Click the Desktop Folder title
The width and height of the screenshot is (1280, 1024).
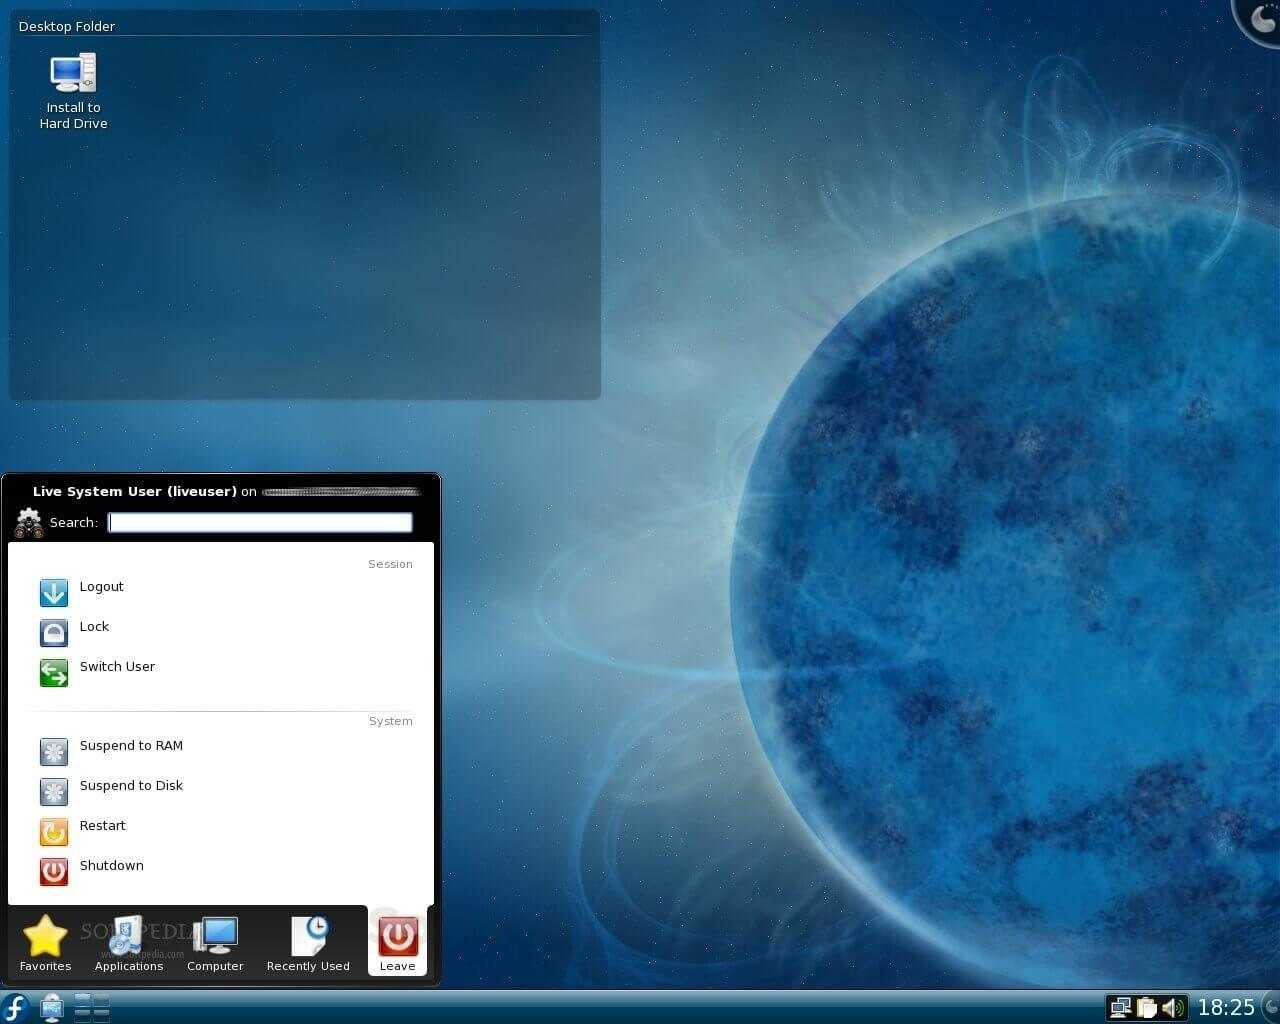[x=67, y=26]
